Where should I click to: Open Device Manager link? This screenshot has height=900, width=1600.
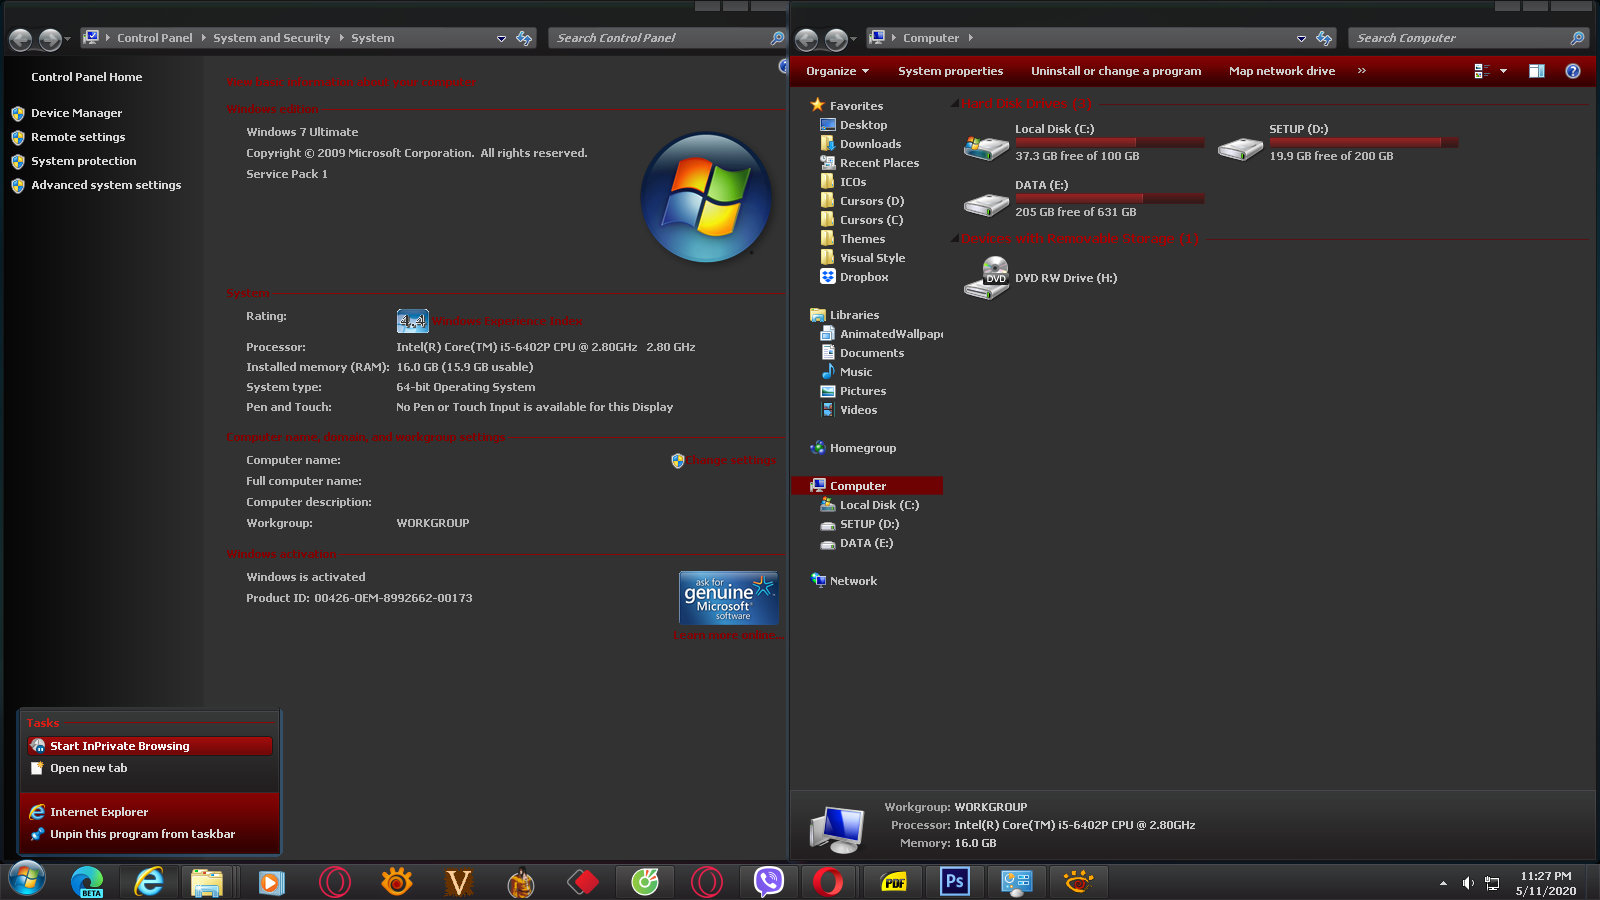click(76, 113)
